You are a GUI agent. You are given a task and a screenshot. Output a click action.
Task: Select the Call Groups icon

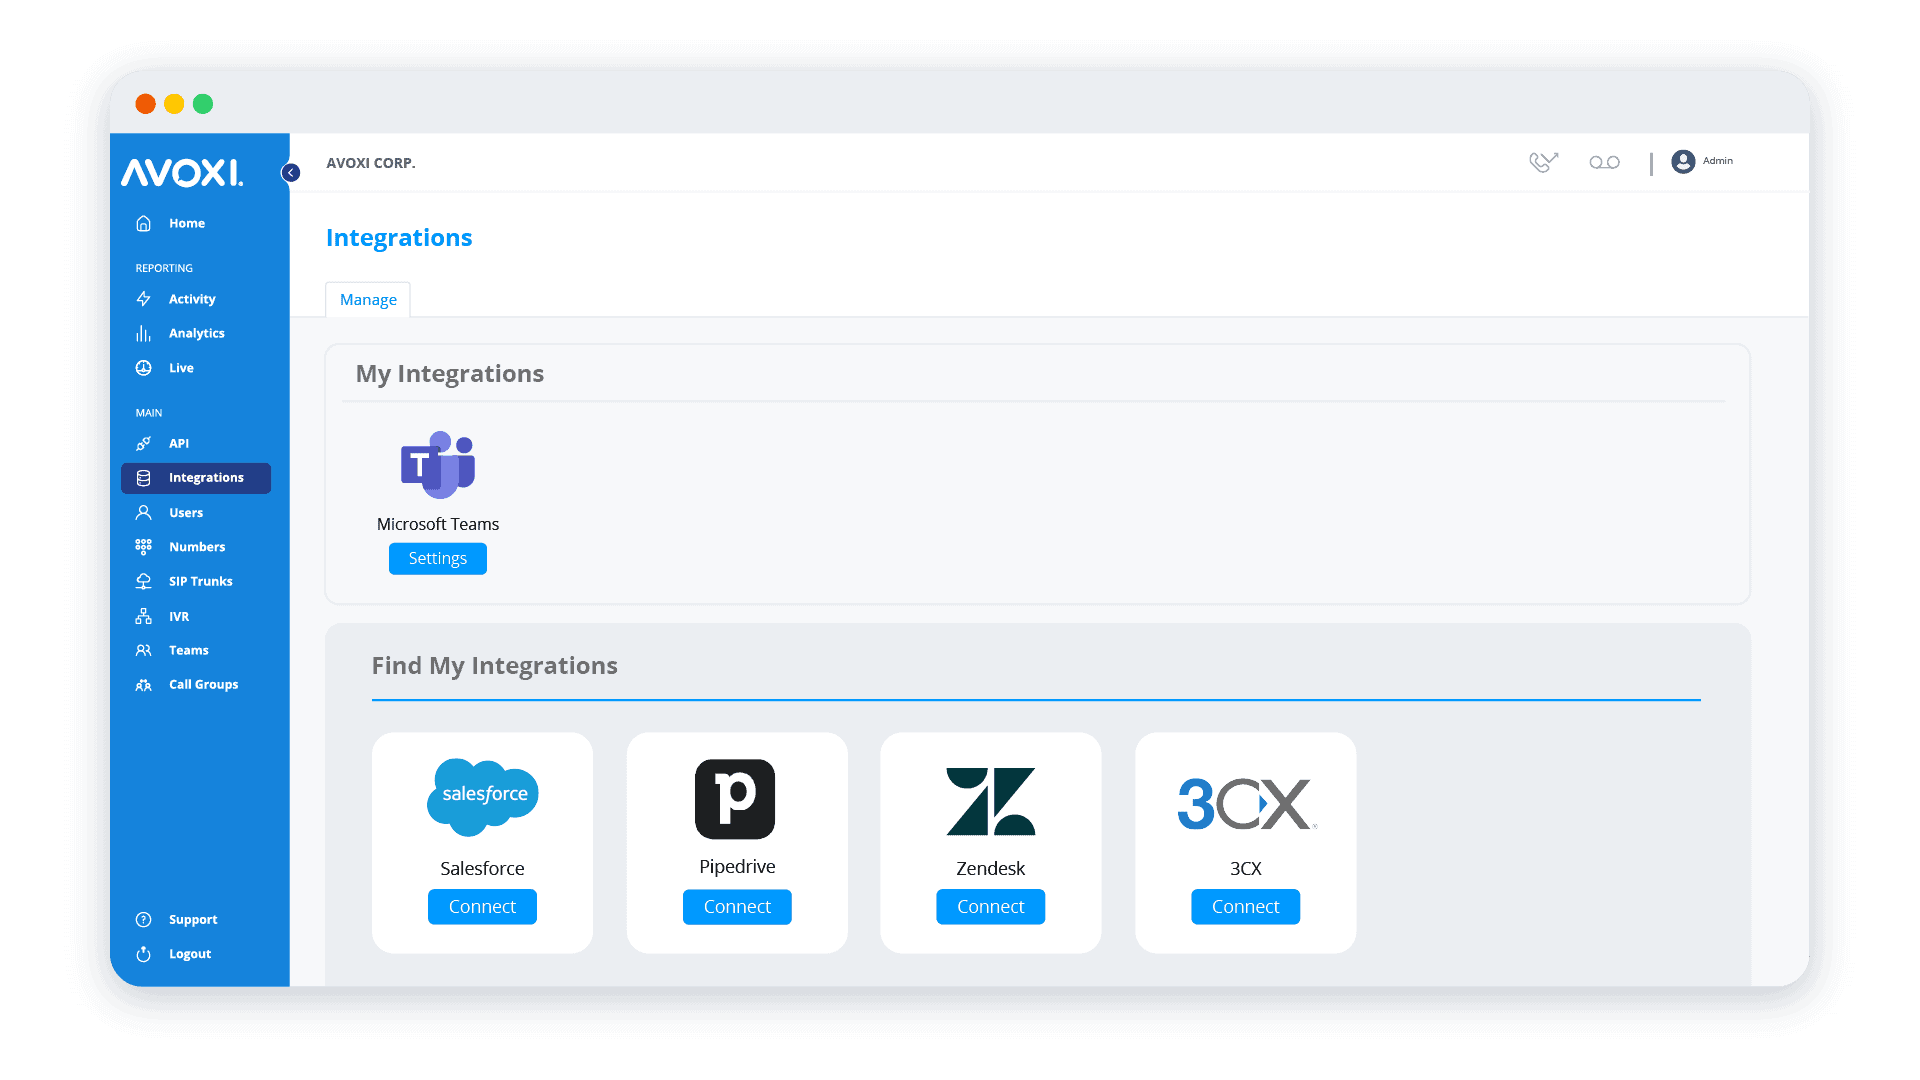pyautogui.click(x=144, y=684)
